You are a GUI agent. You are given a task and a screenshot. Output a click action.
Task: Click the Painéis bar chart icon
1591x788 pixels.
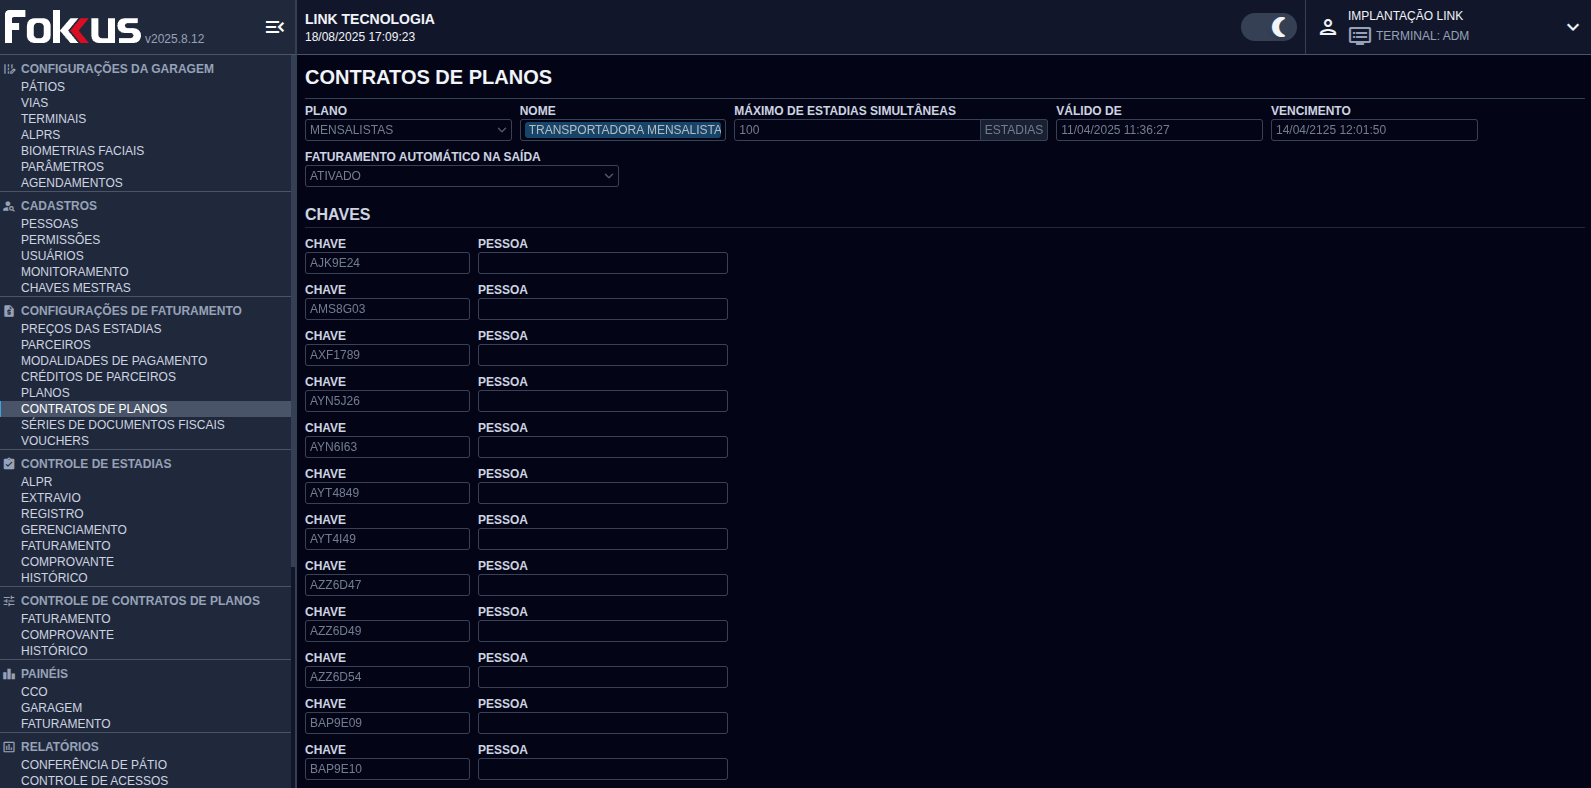coord(9,674)
